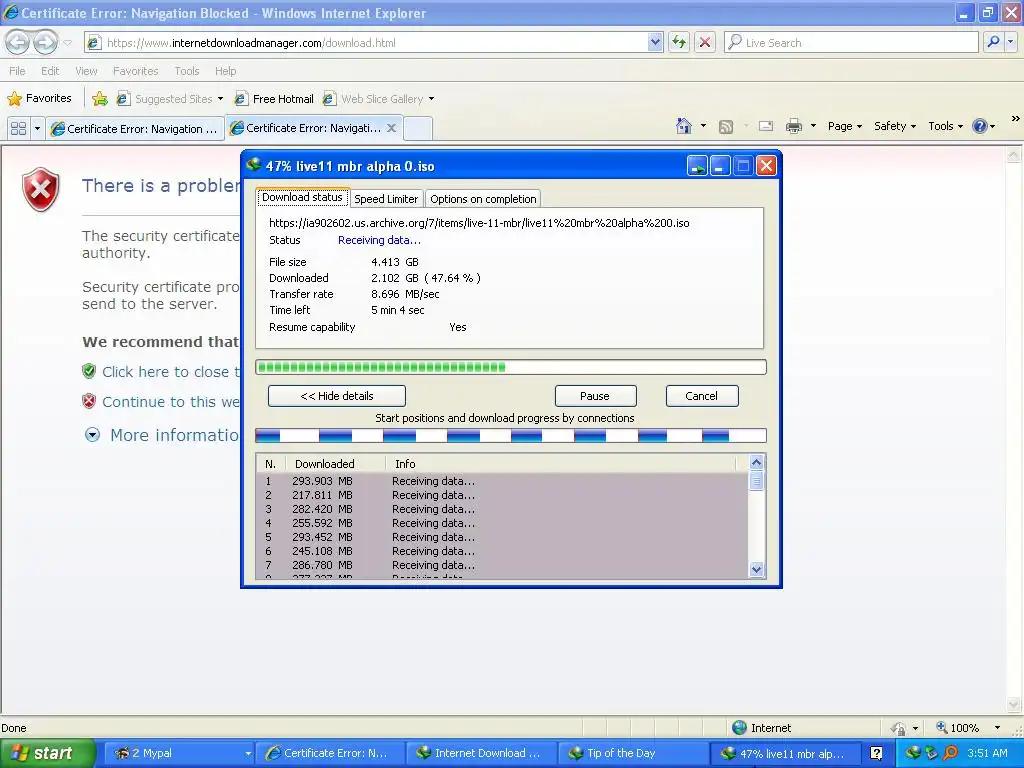Click the 'Click here to close' link

[x=171, y=372]
